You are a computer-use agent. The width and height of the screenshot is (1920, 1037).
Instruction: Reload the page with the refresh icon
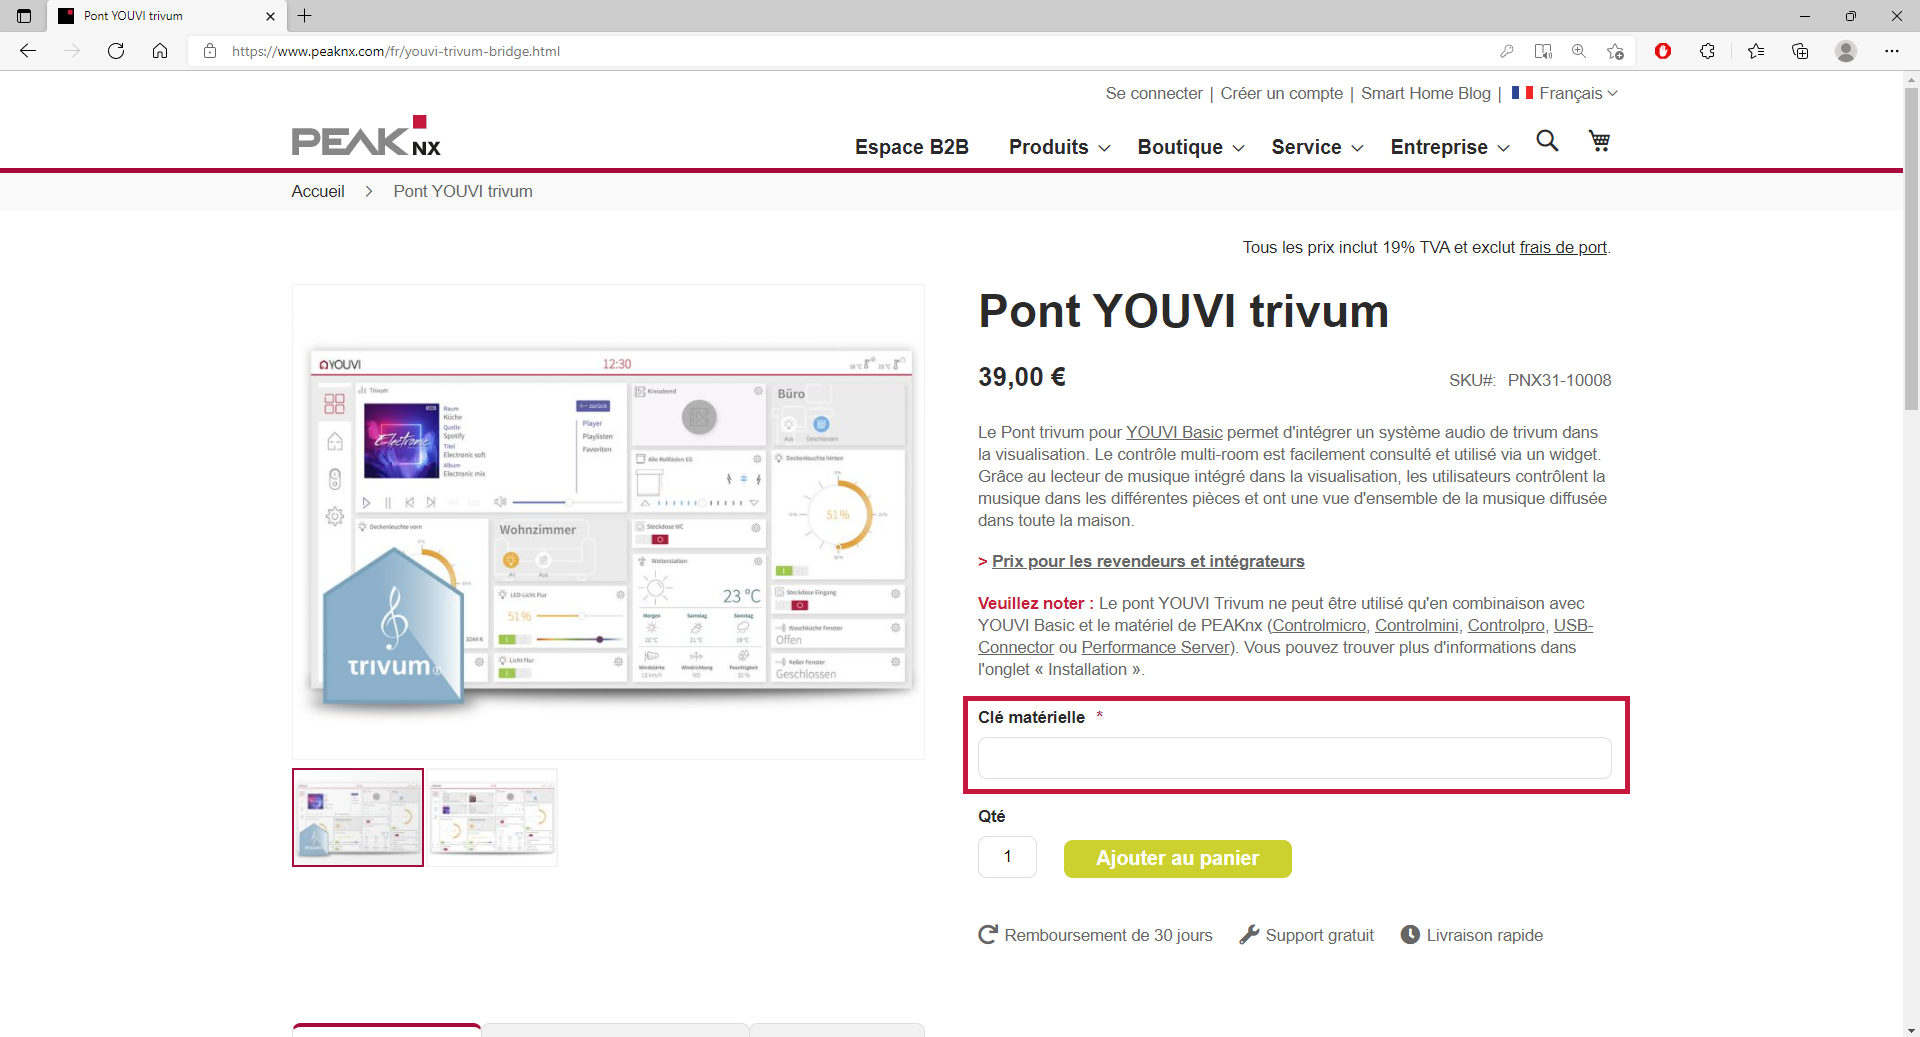click(116, 51)
